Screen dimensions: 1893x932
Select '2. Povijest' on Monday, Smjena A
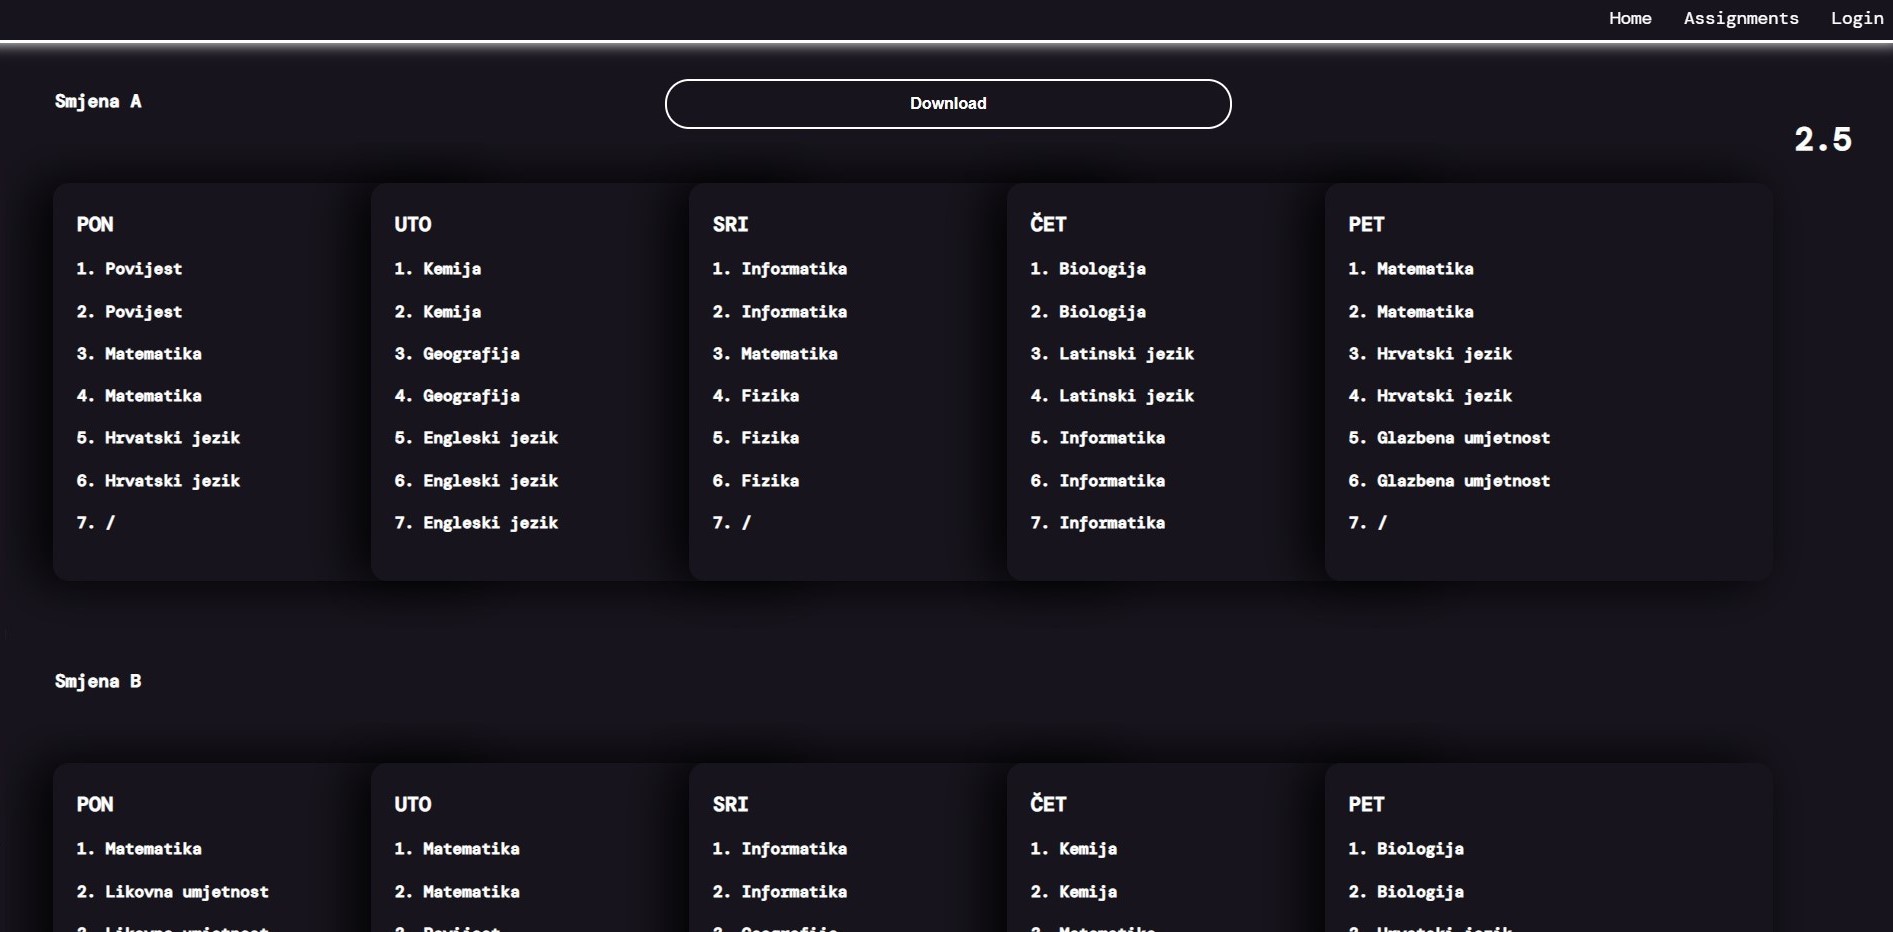point(130,312)
